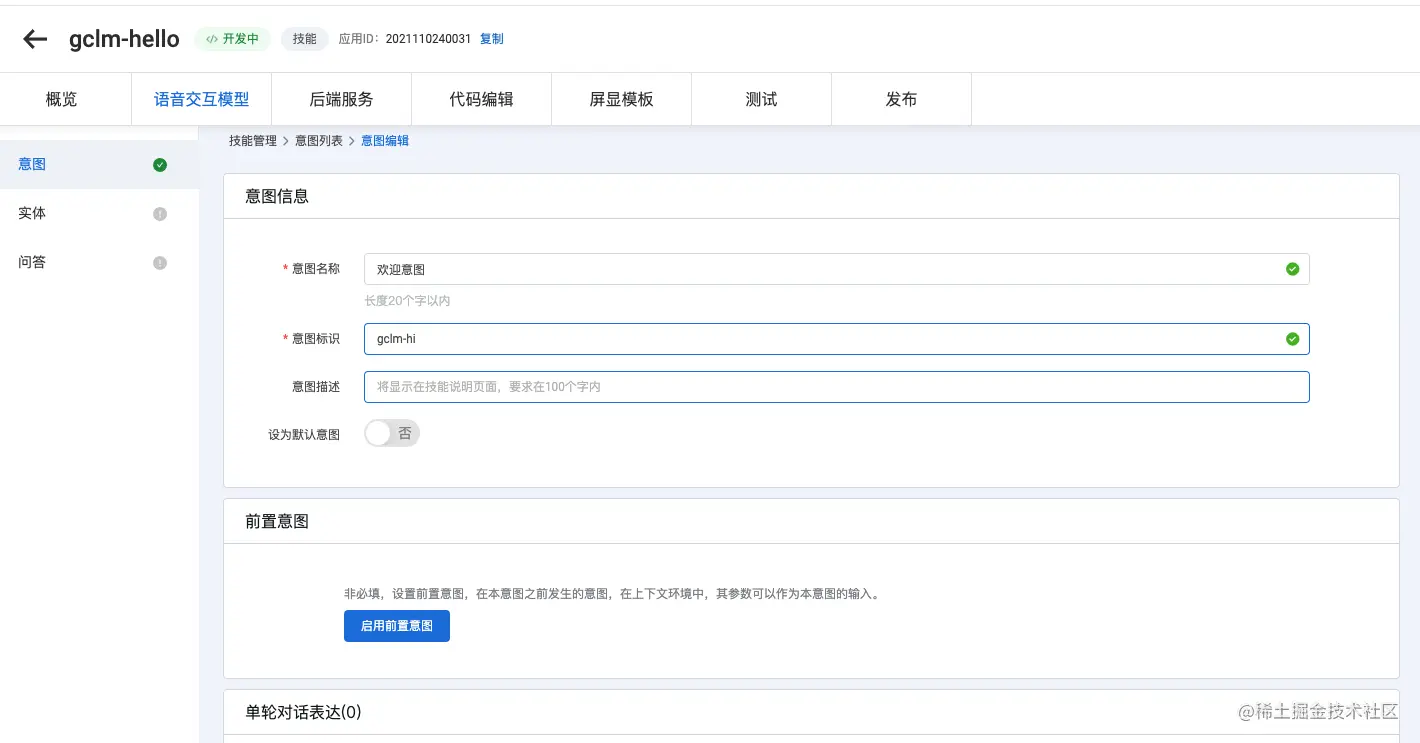Click the 开发中 status badge
The width and height of the screenshot is (1420, 743).
coord(232,39)
